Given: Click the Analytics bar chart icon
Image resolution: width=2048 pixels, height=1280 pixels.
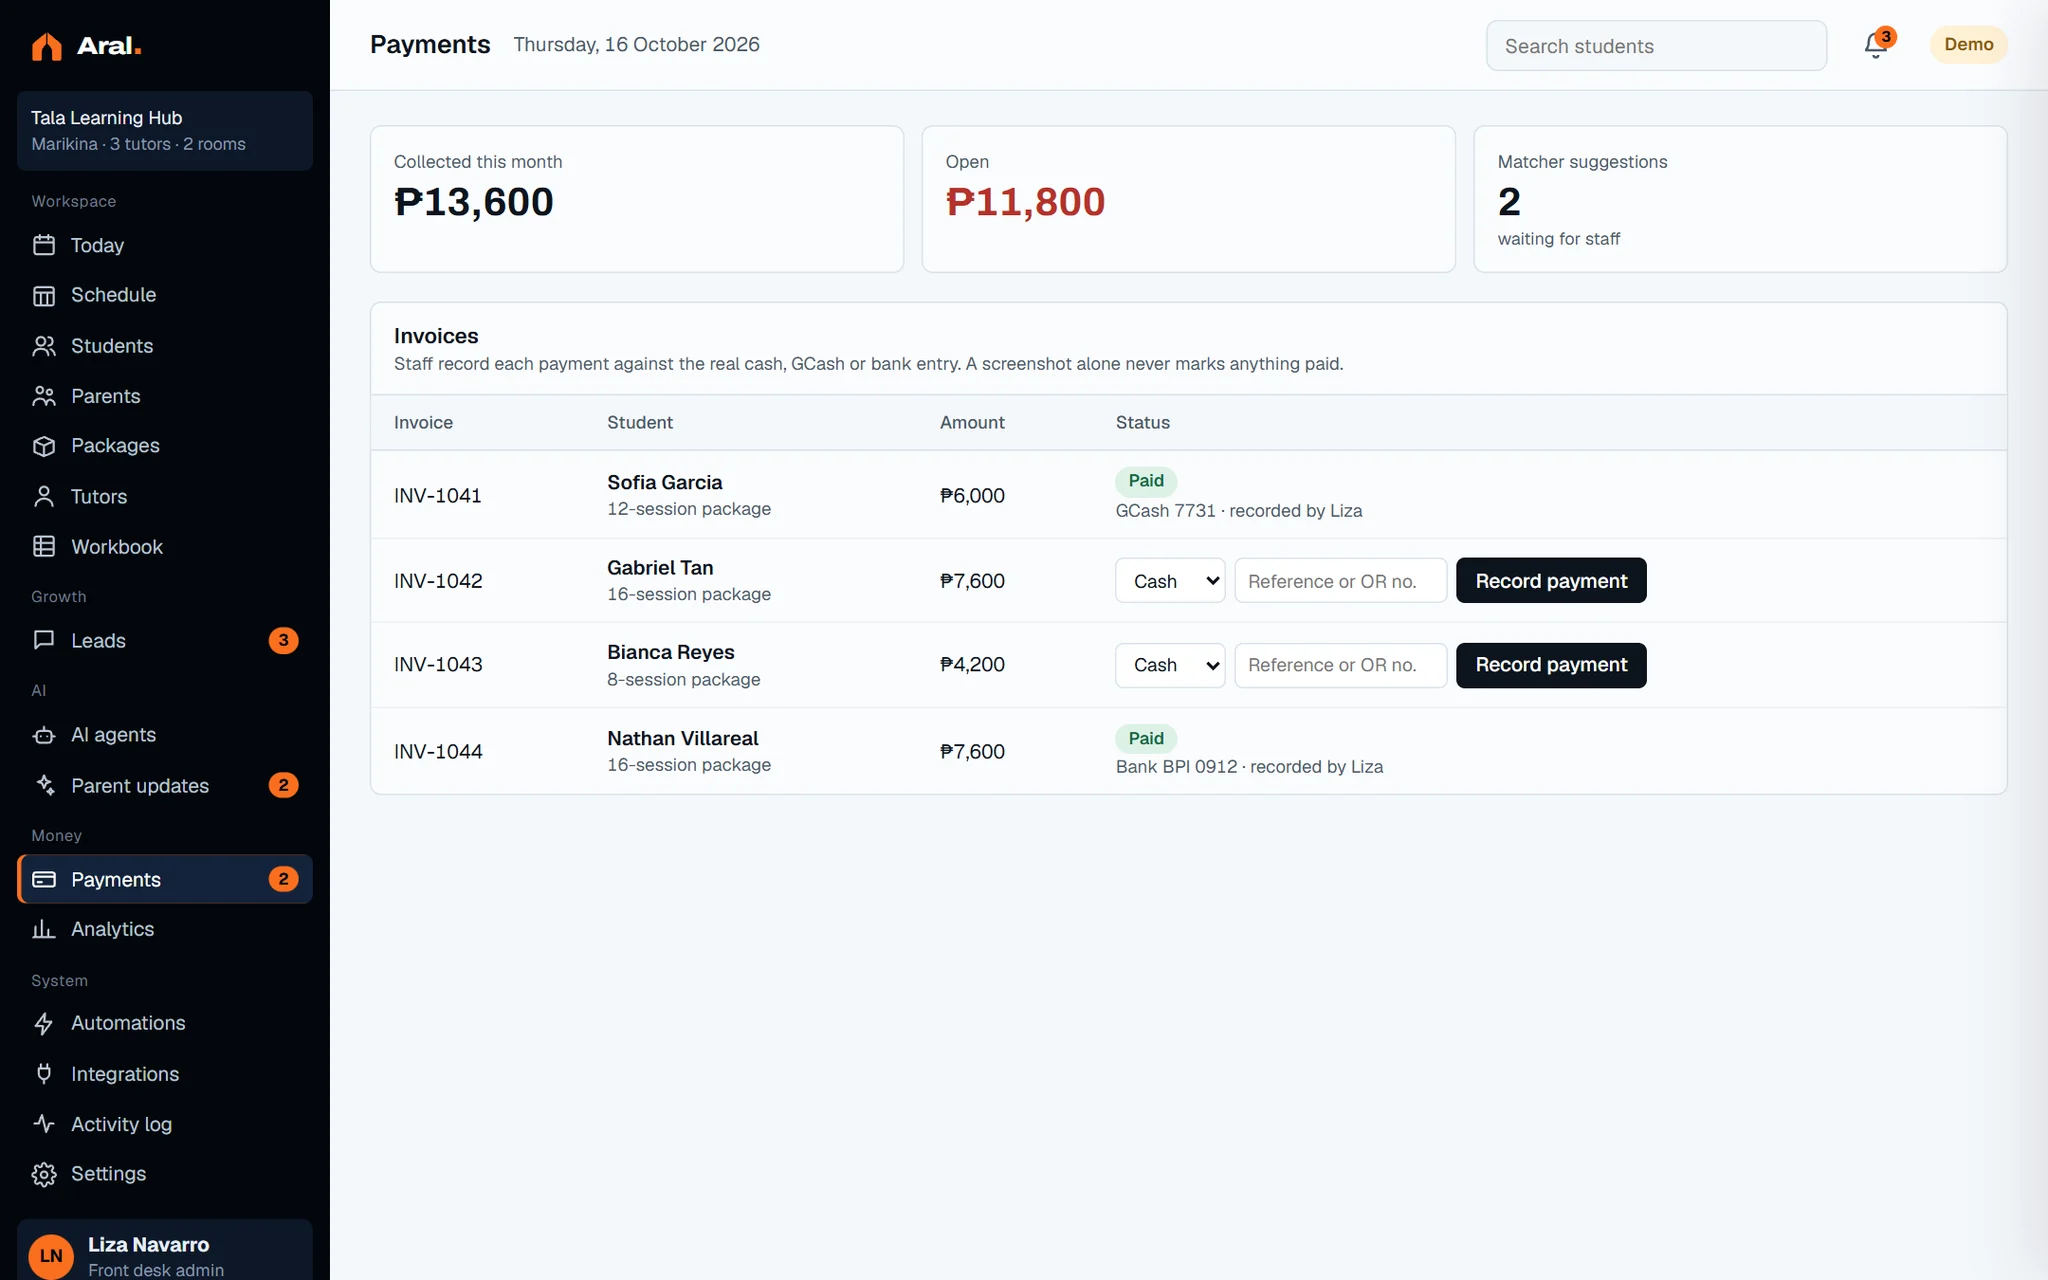Looking at the screenshot, I should [x=44, y=929].
